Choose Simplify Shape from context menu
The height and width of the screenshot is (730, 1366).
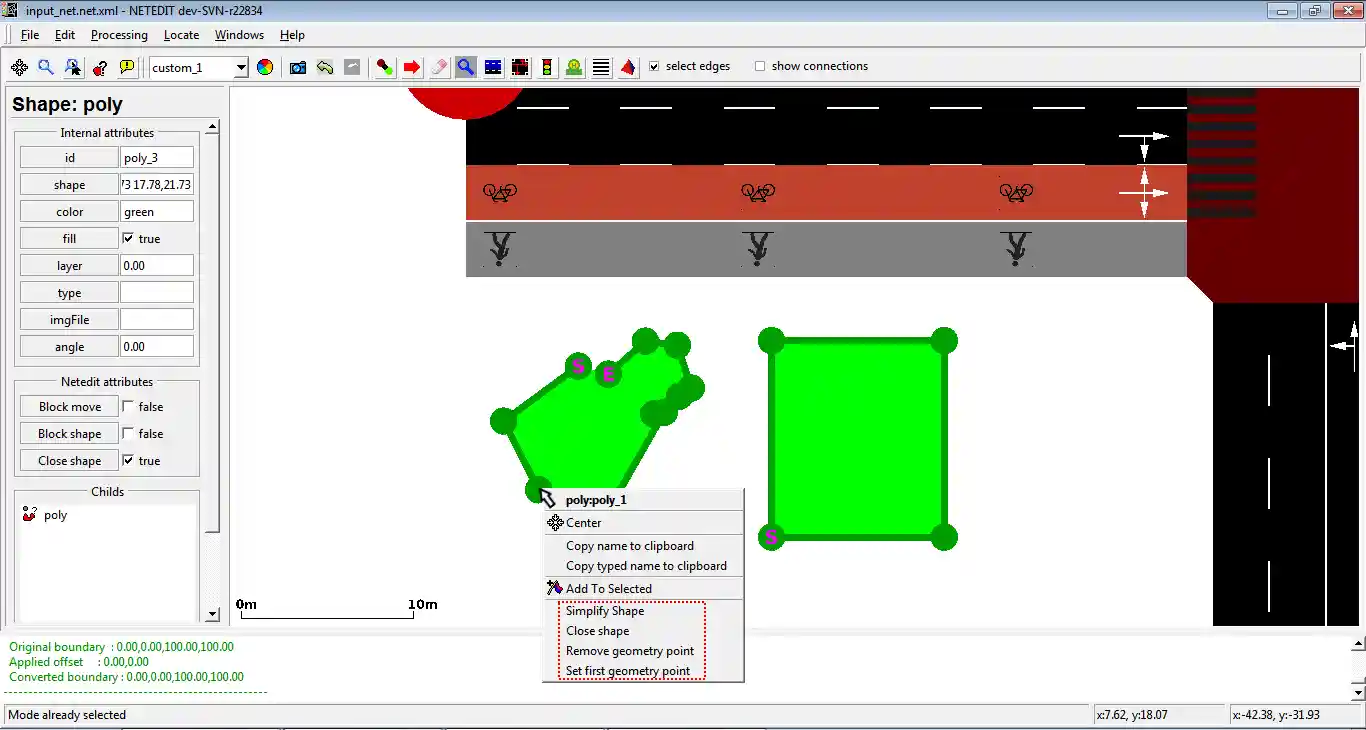click(605, 611)
